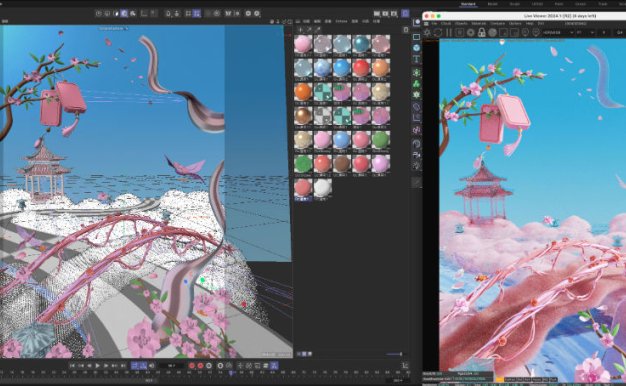Viewport: 626px width, 386px height.
Task: Switch to the Standard layout tab
Action: (468, 4)
